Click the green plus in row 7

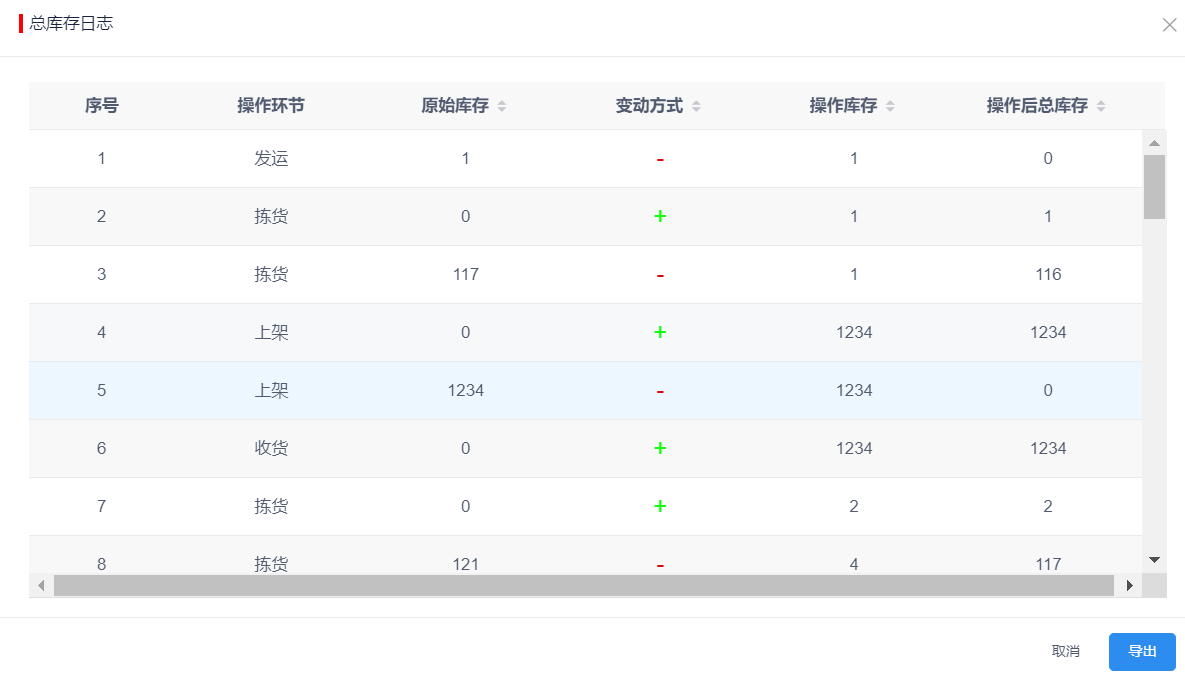[660, 506]
